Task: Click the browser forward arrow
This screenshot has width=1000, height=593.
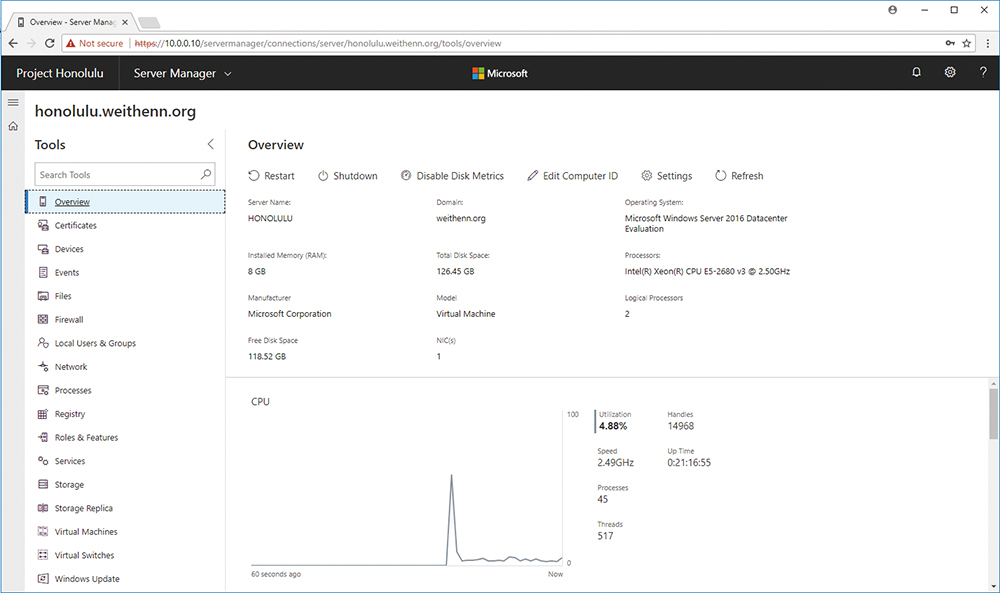Action: point(31,43)
